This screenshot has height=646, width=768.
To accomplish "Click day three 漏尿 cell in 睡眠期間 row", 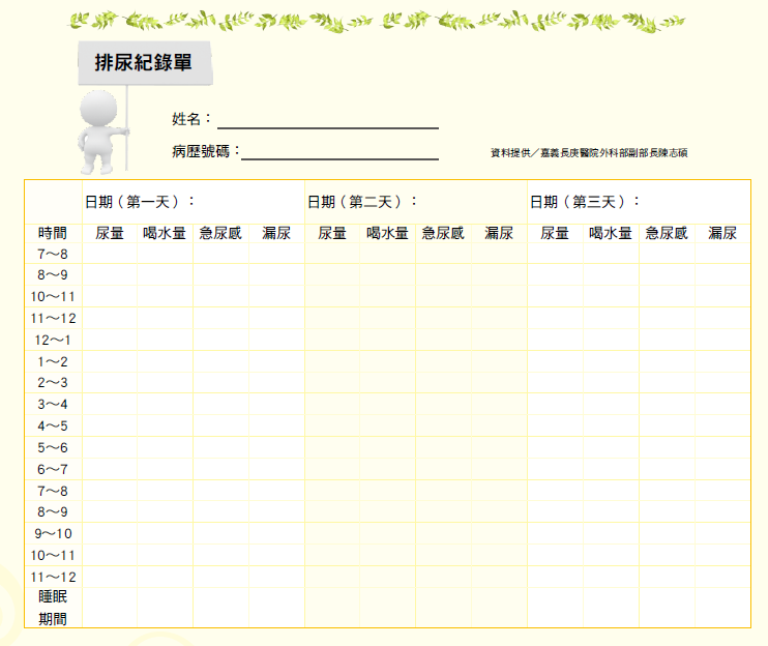I will (x=723, y=608).
